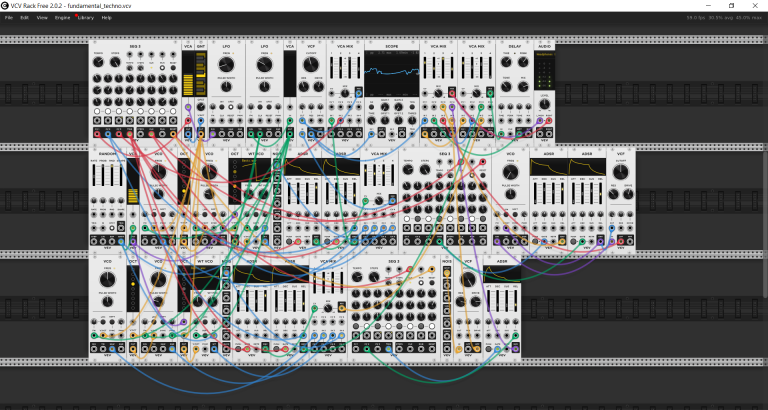Click the red-cabled MIX output jack right of SCOPE
Screen dimensions: 768x410
pos(452,92)
